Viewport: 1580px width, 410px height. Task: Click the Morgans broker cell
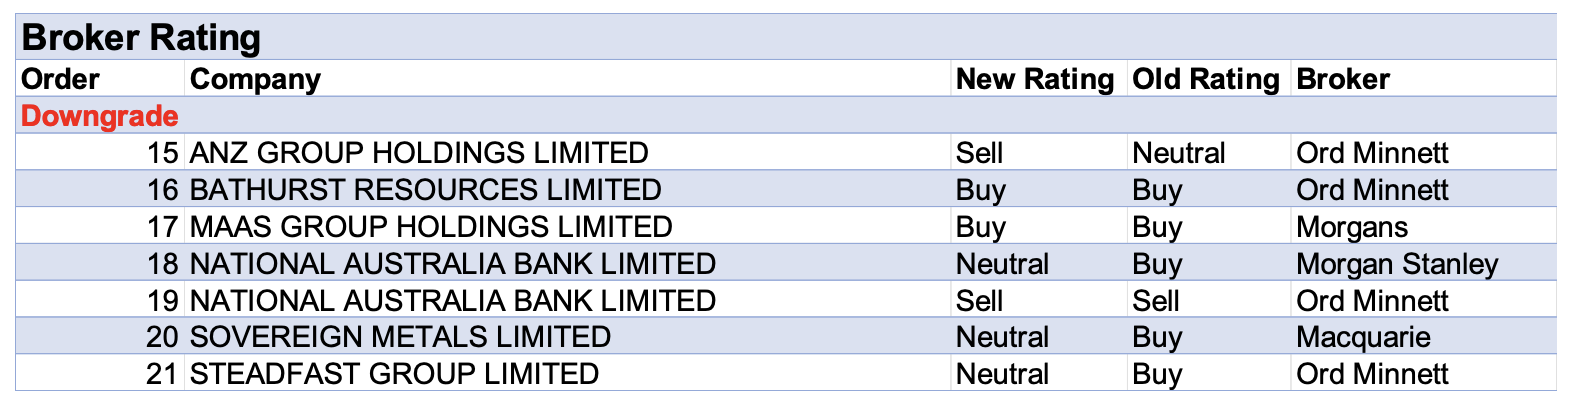(1352, 227)
